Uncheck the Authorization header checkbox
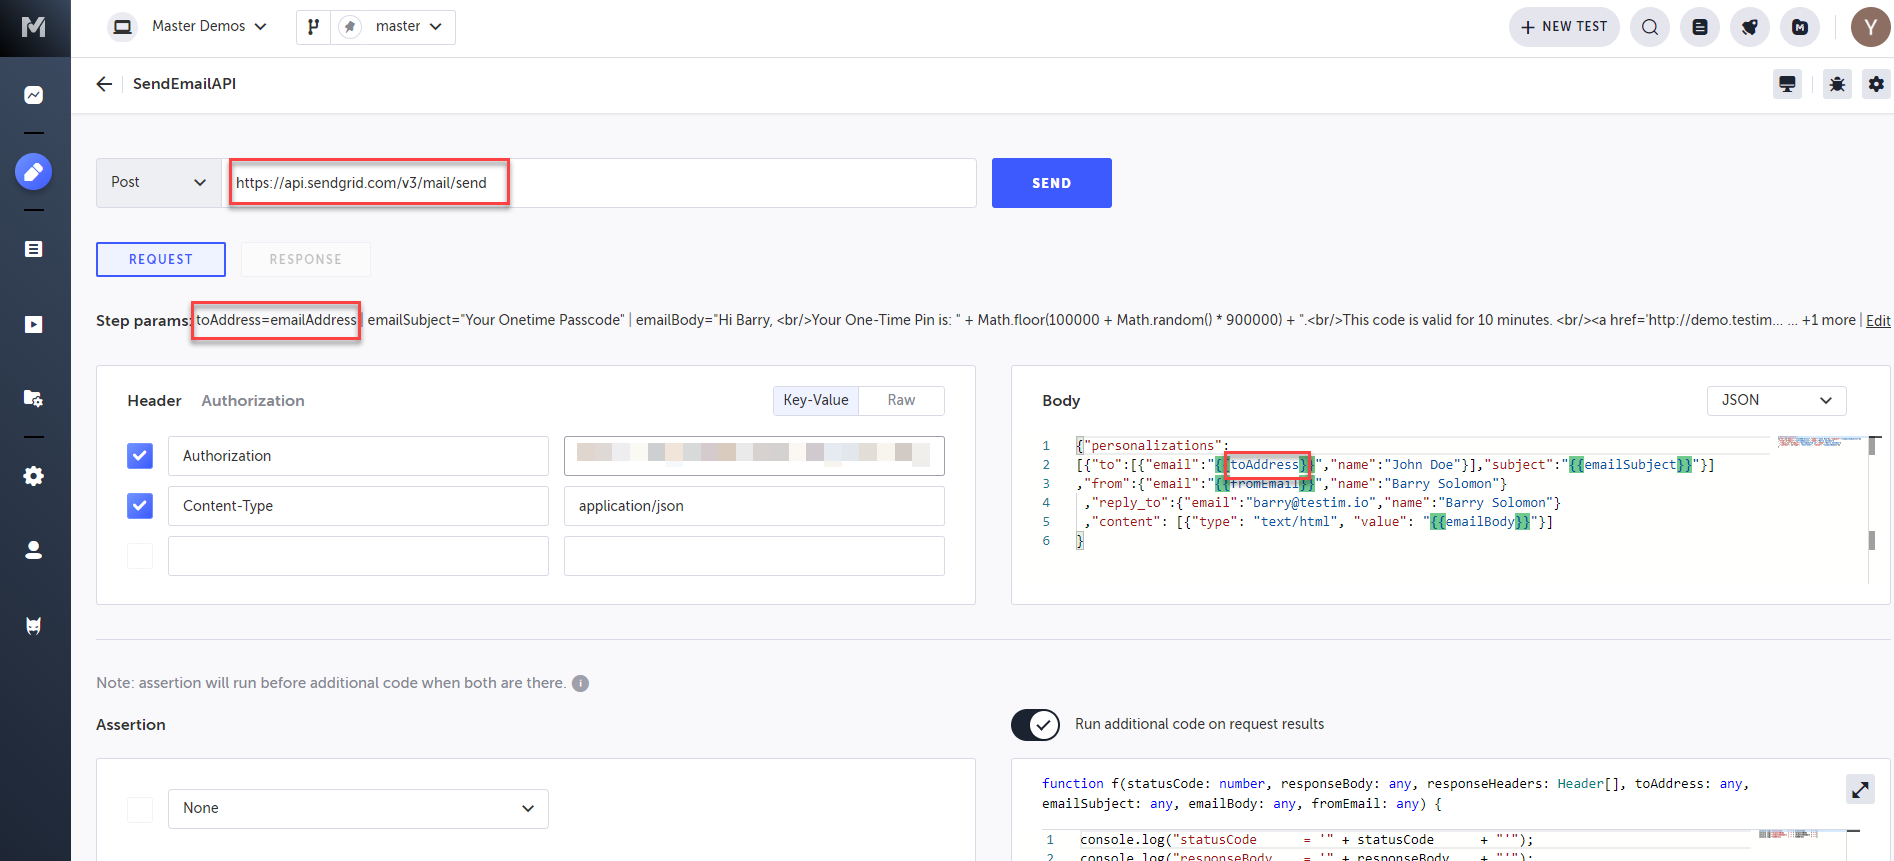The height and width of the screenshot is (861, 1894). point(140,456)
